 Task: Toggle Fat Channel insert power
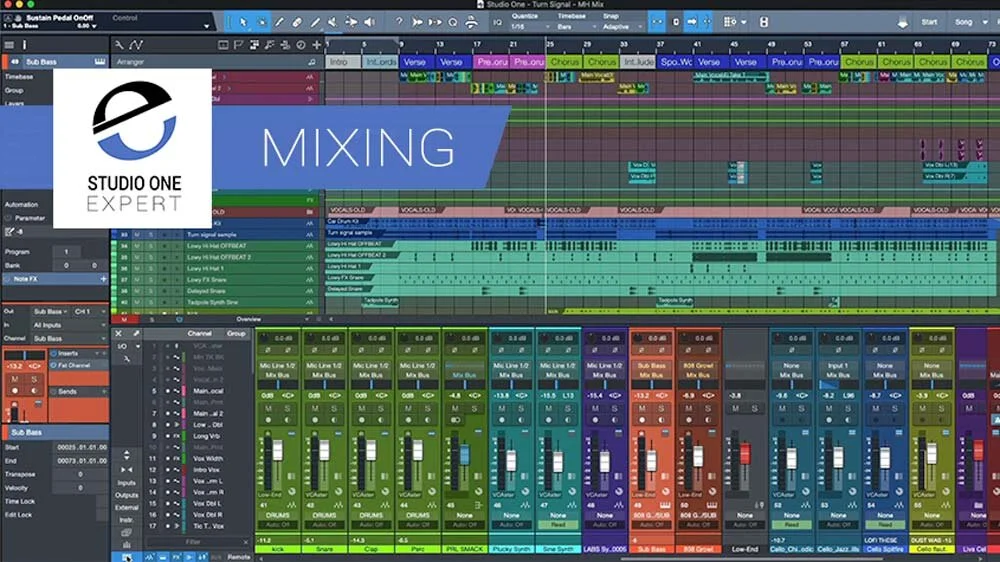point(54,366)
